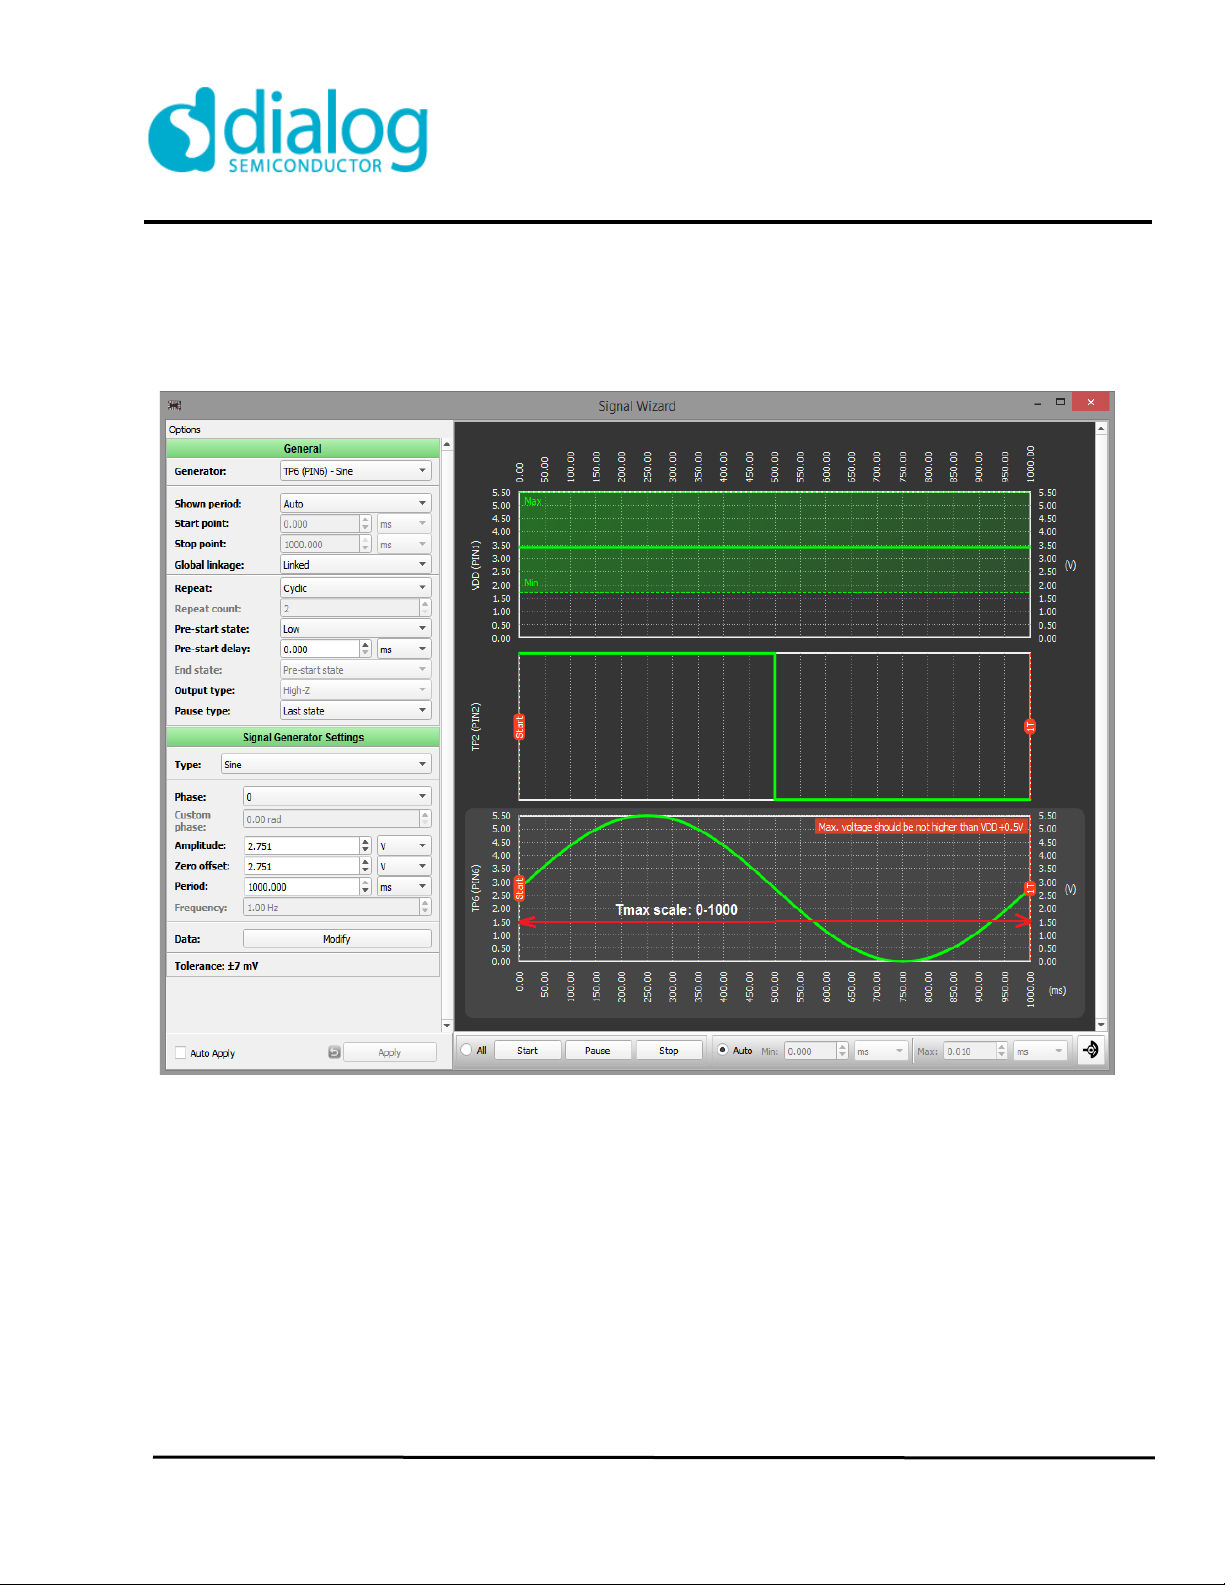Click the Tolerance ±7 mV text

(216, 966)
